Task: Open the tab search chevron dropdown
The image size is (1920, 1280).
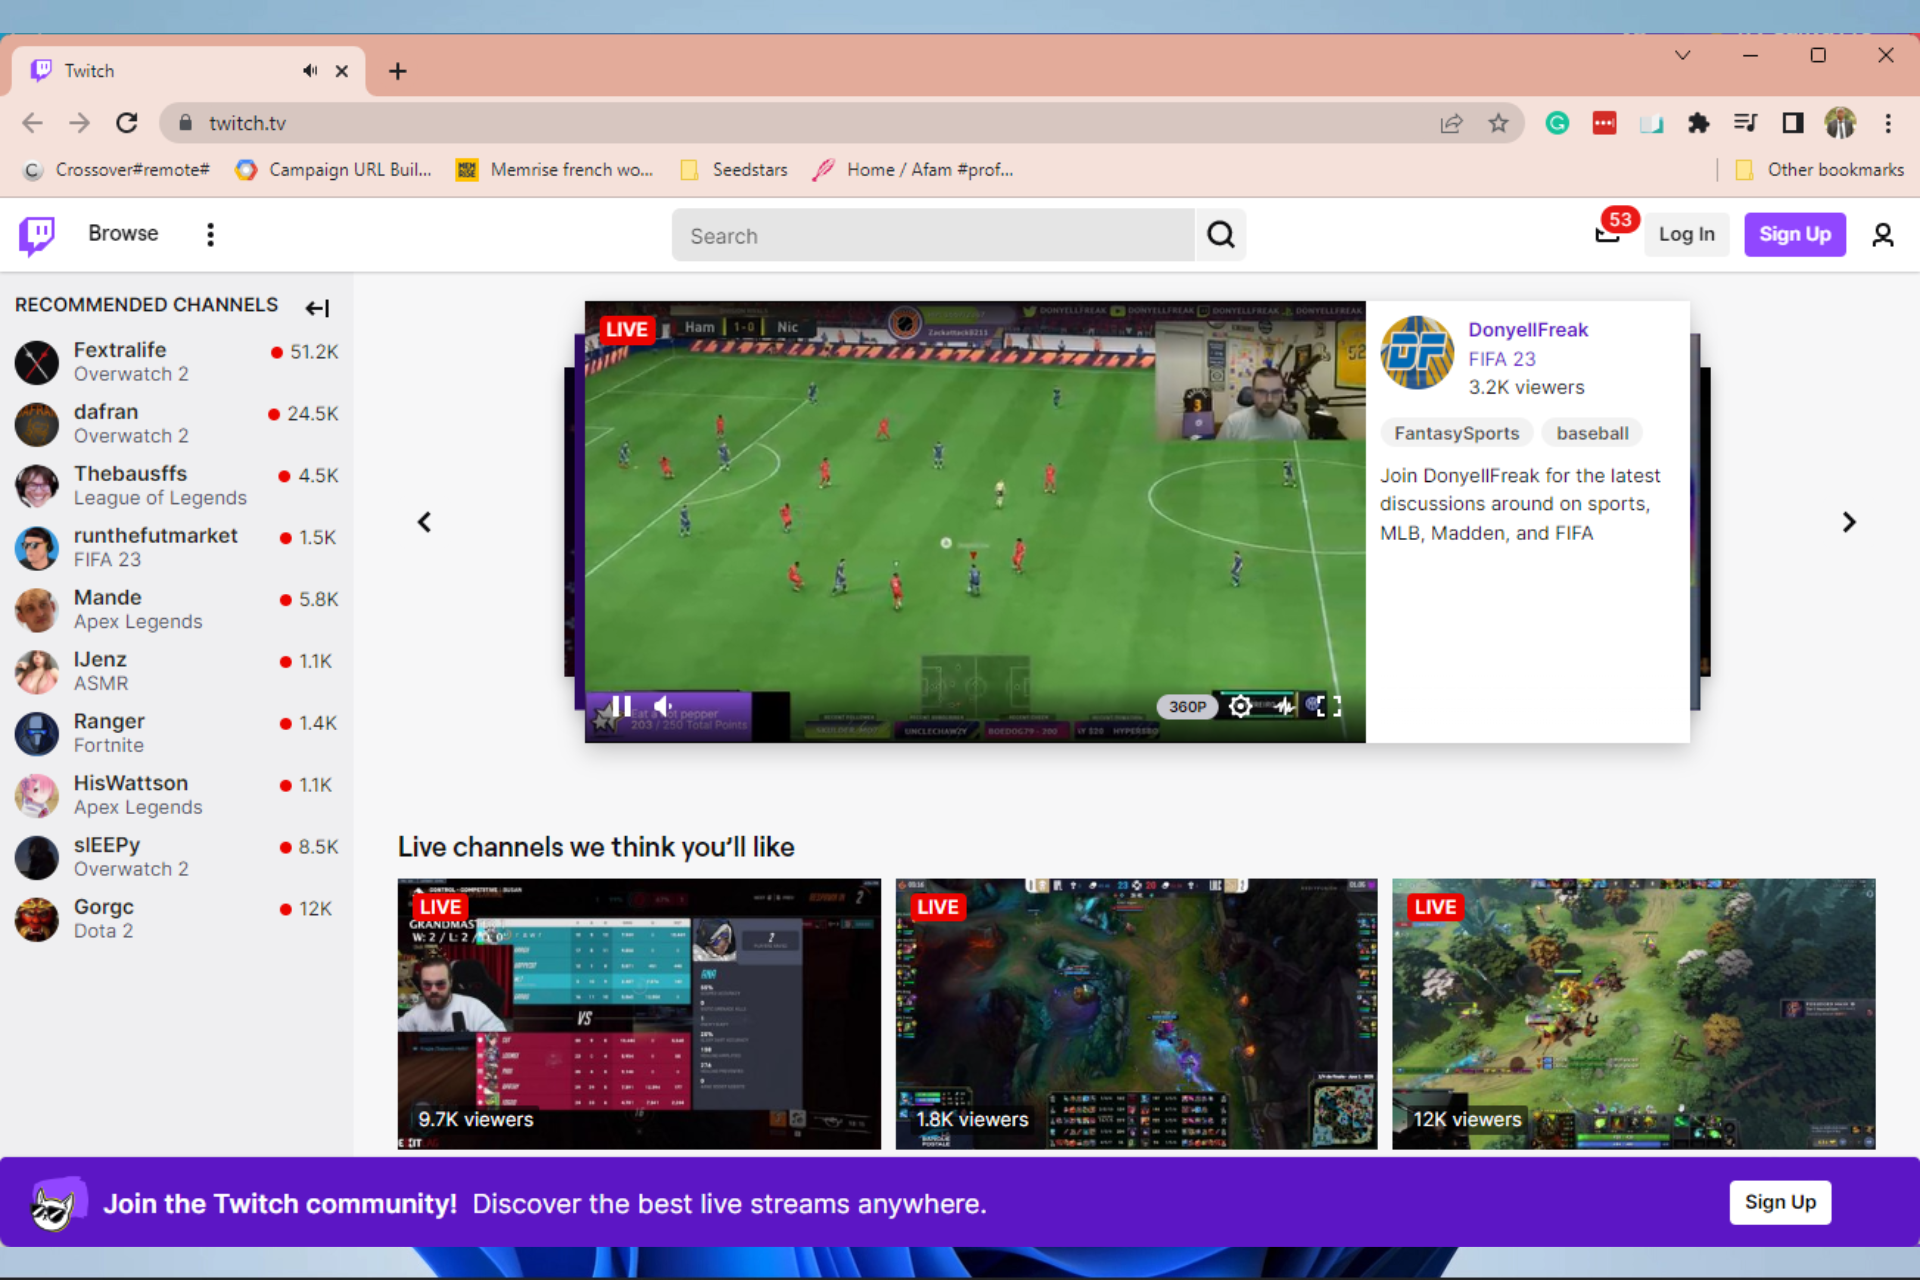Action: tap(1683, 55)
